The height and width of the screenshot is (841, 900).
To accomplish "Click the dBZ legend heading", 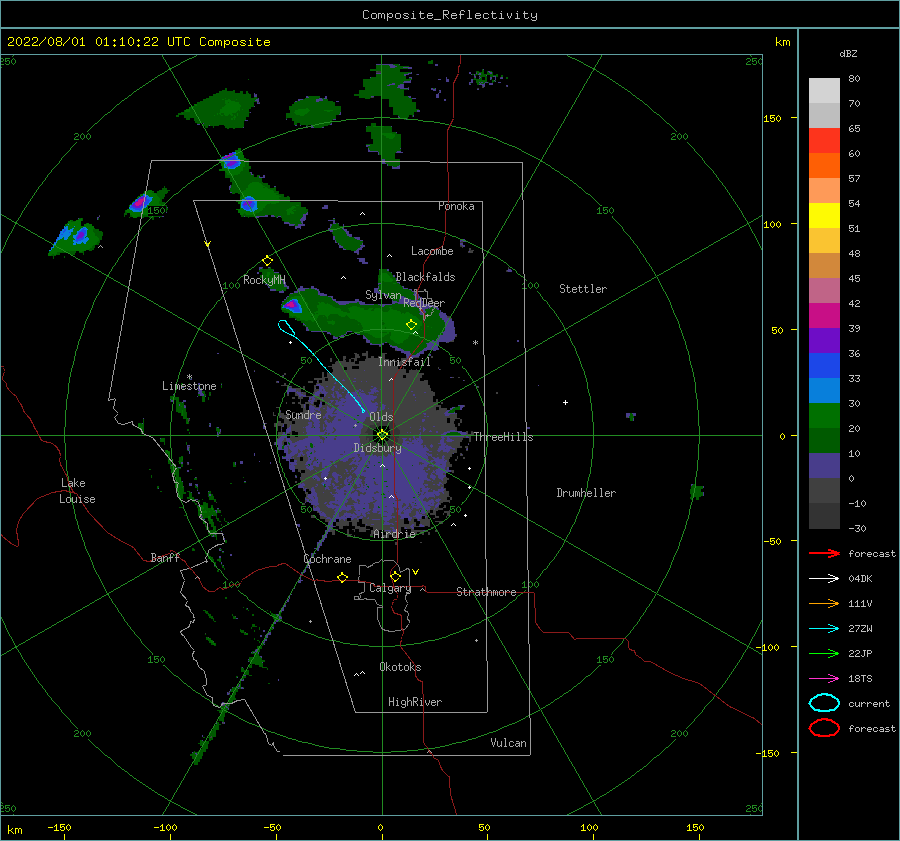I will pos(848,53).
